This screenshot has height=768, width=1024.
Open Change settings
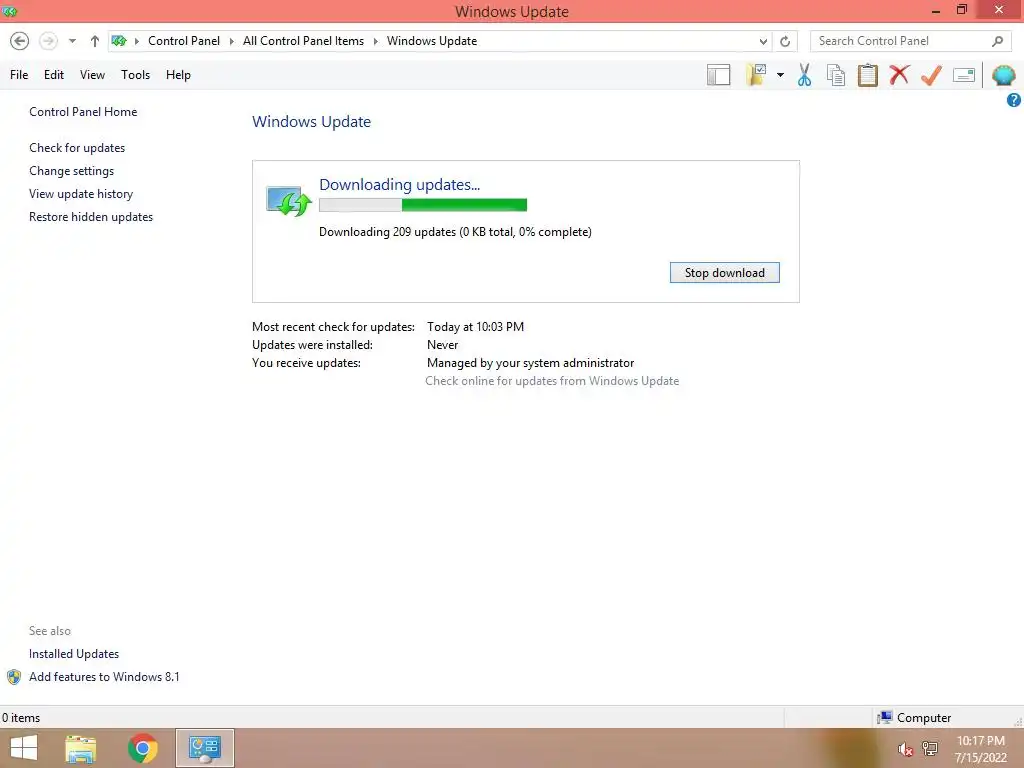click(71, 170)
